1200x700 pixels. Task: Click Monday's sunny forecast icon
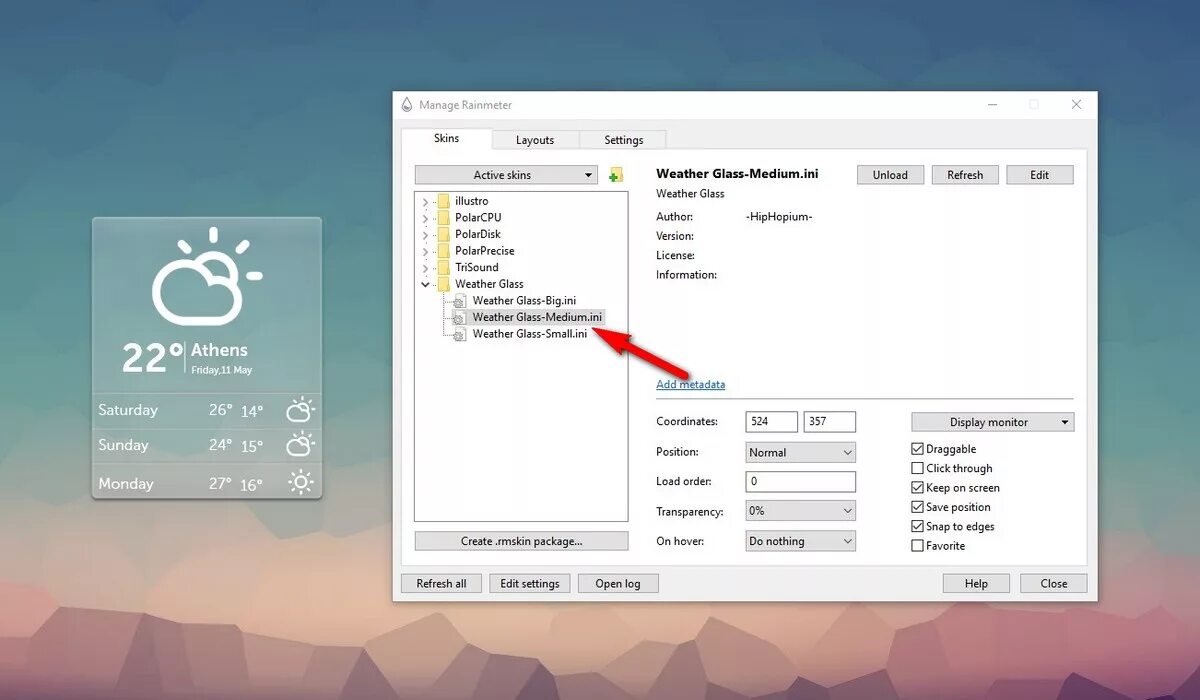[300, 483]
